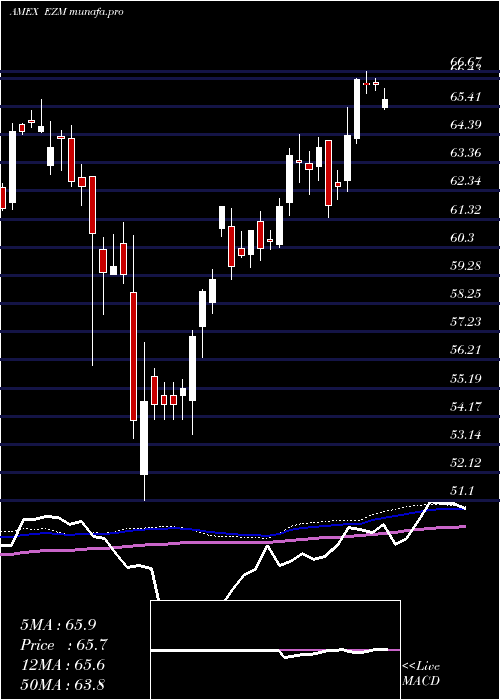Click the 60.3 price level label

(462, 237)
